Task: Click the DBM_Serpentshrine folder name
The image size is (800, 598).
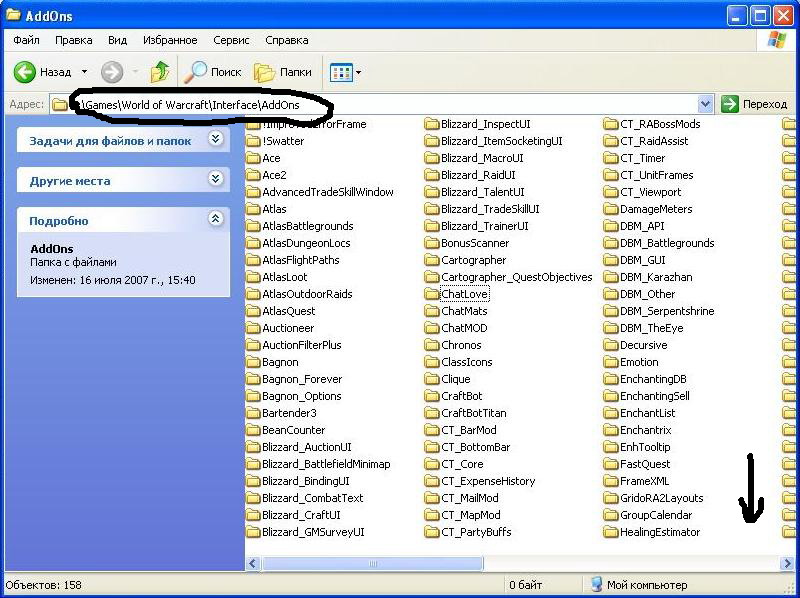Action: click(667, 311)
